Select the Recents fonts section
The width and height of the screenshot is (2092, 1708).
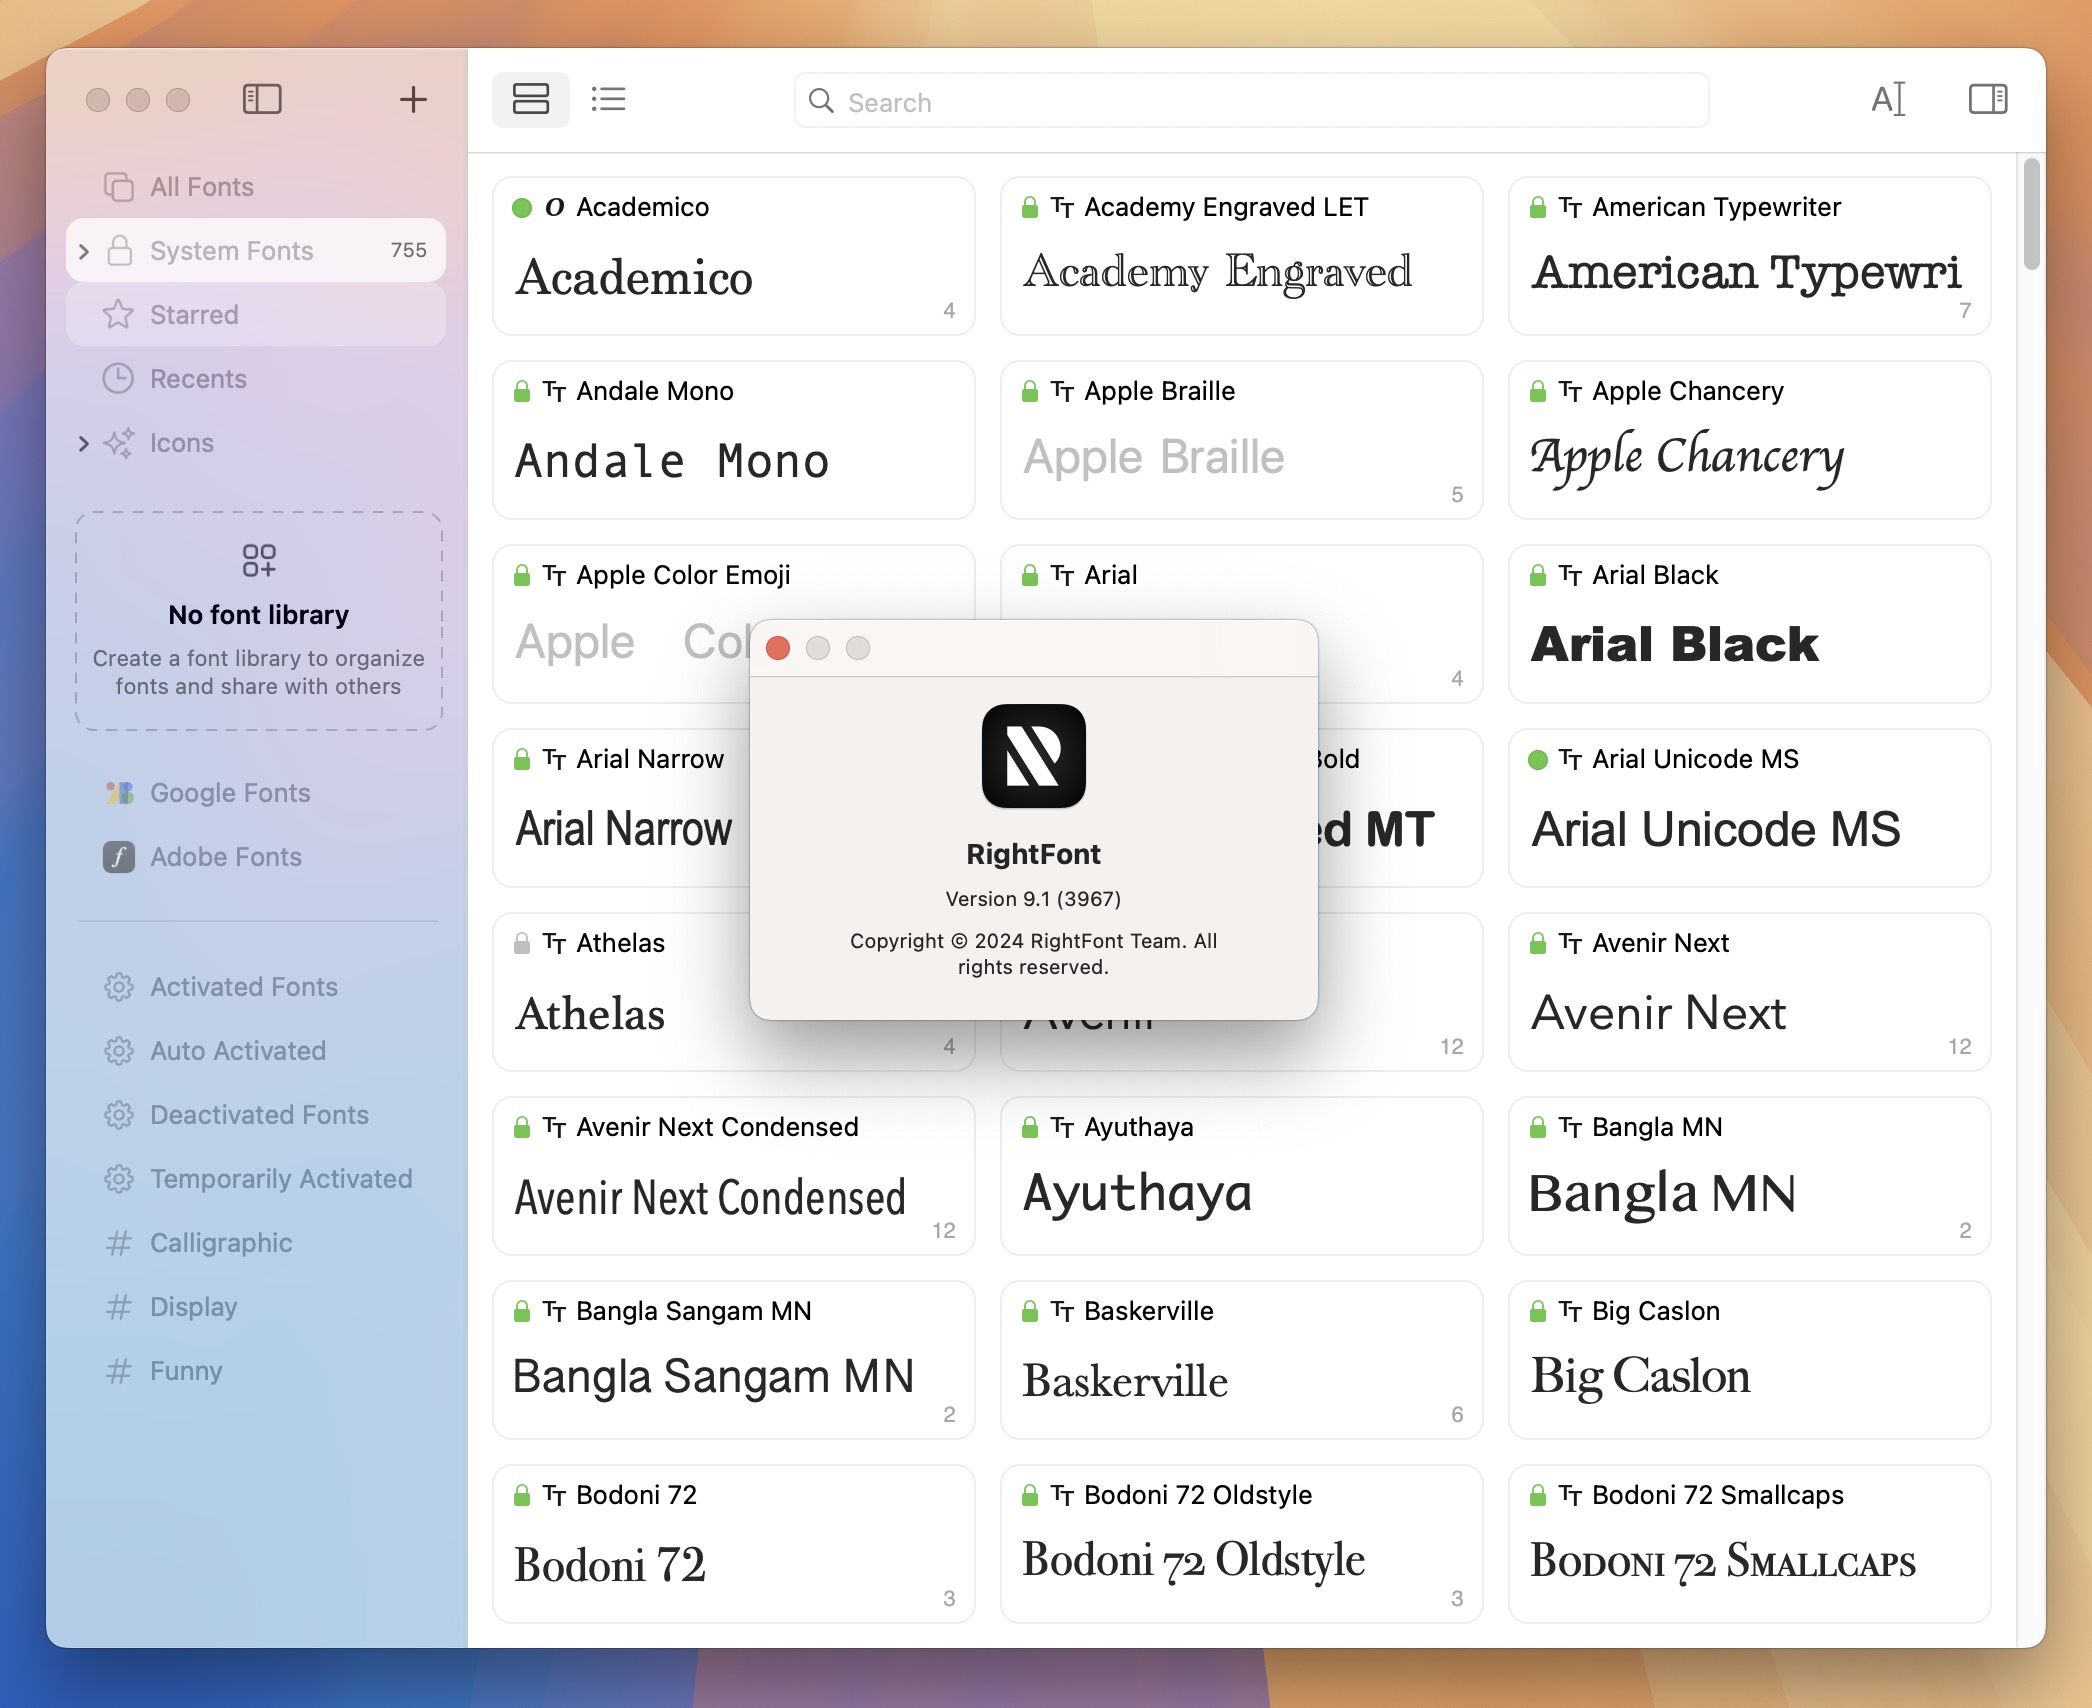tap(198, 377)
